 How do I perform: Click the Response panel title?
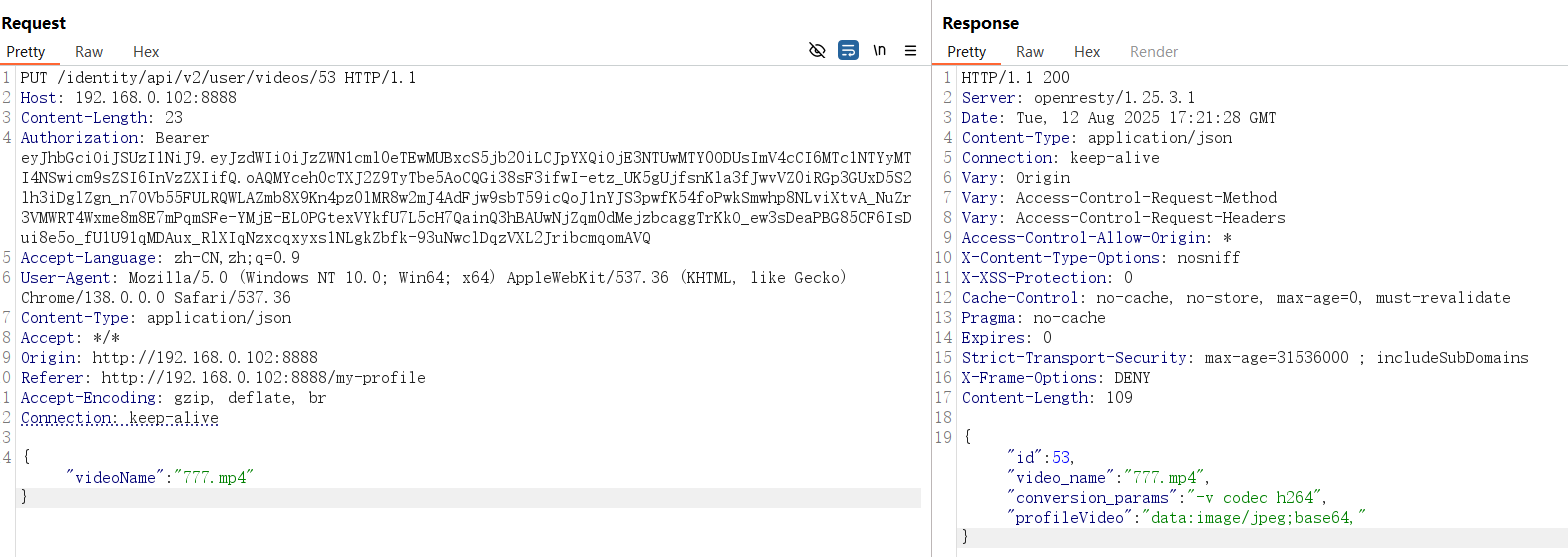[980, 23]
